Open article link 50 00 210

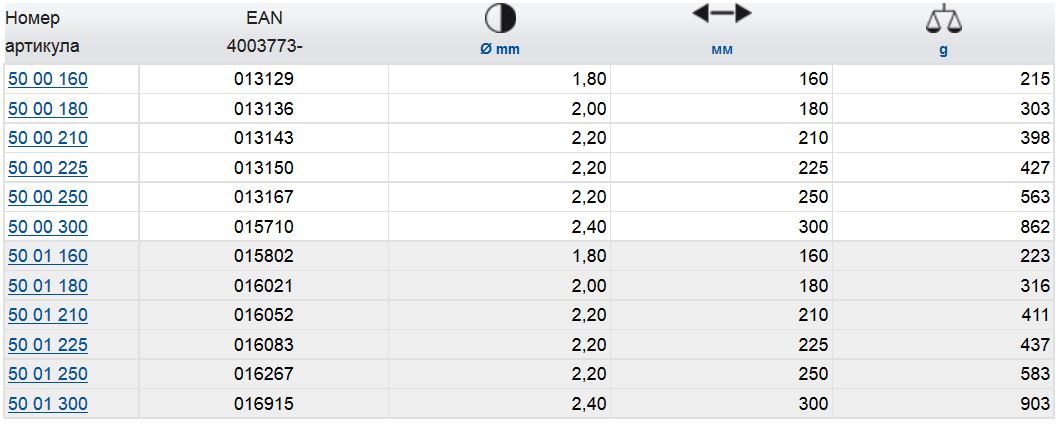(x=48, y=138)
